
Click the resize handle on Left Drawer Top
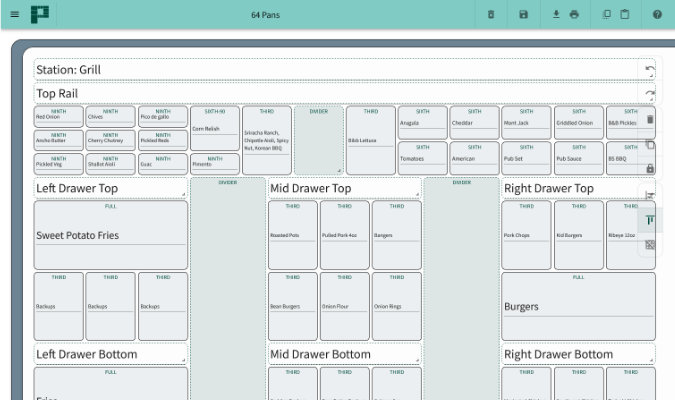tap(183, 193)
